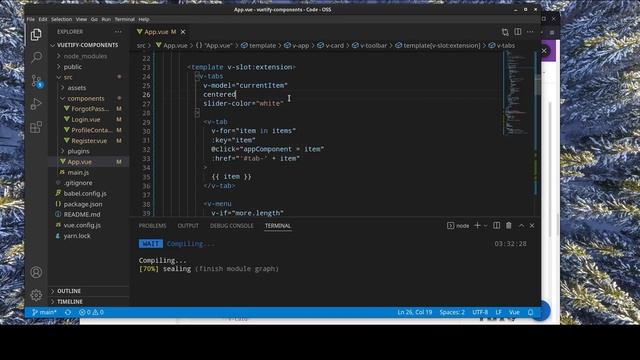Screen dimensions: 640x360
Task: Kill terminal with trash icon
Action: coord(509,225)
